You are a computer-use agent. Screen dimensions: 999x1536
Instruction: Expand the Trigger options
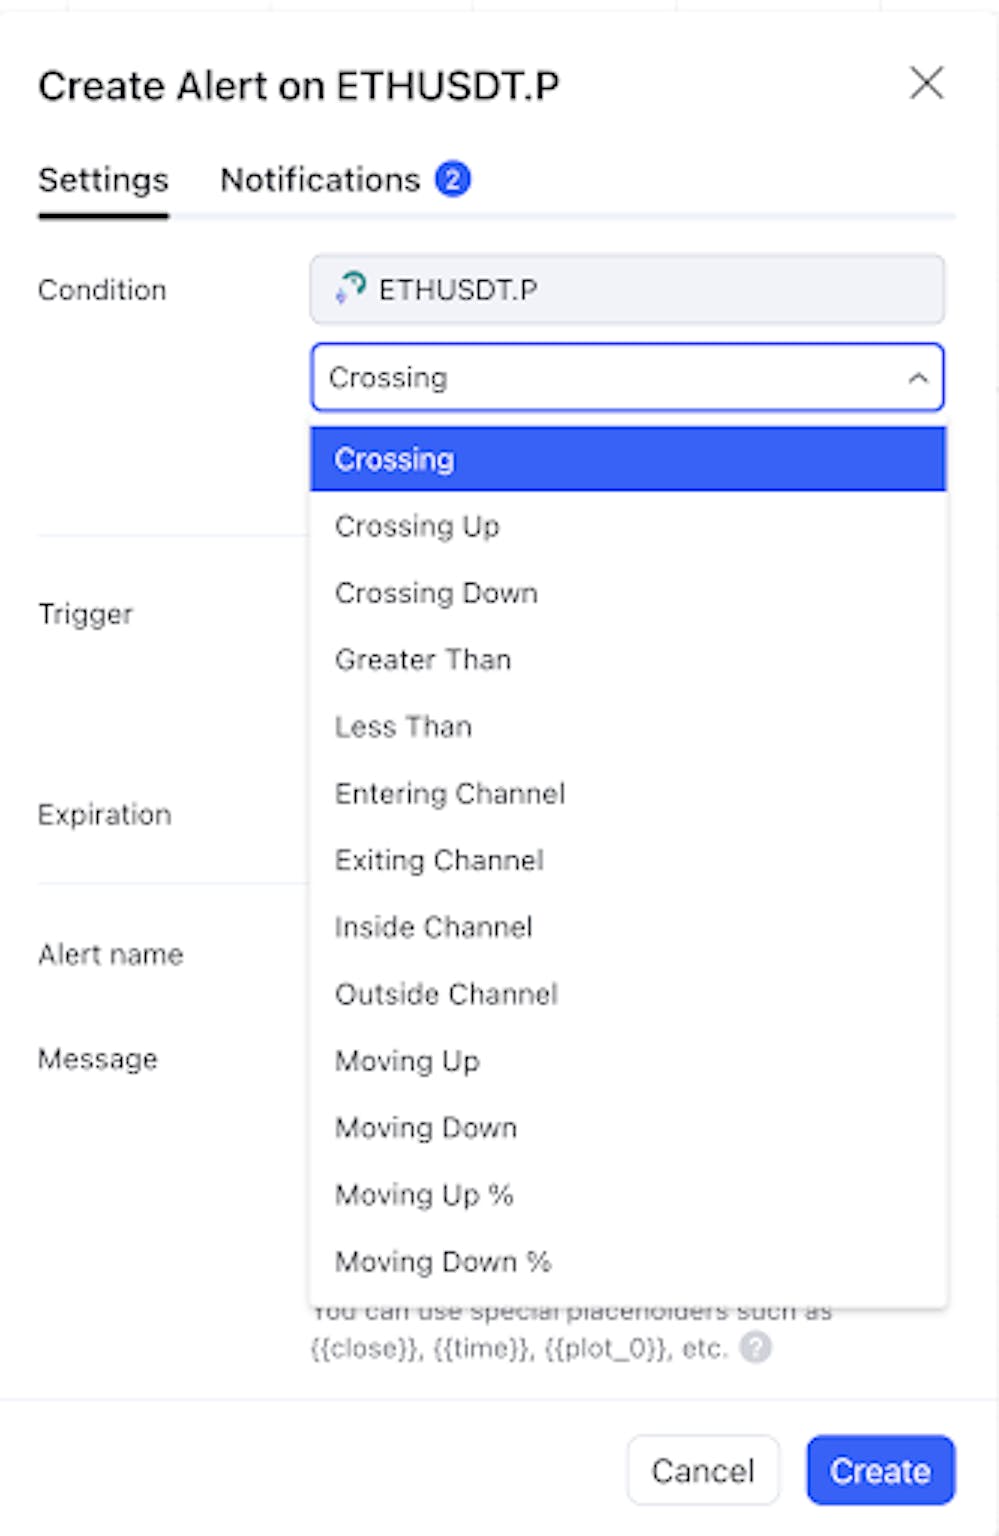coord(87,614)
